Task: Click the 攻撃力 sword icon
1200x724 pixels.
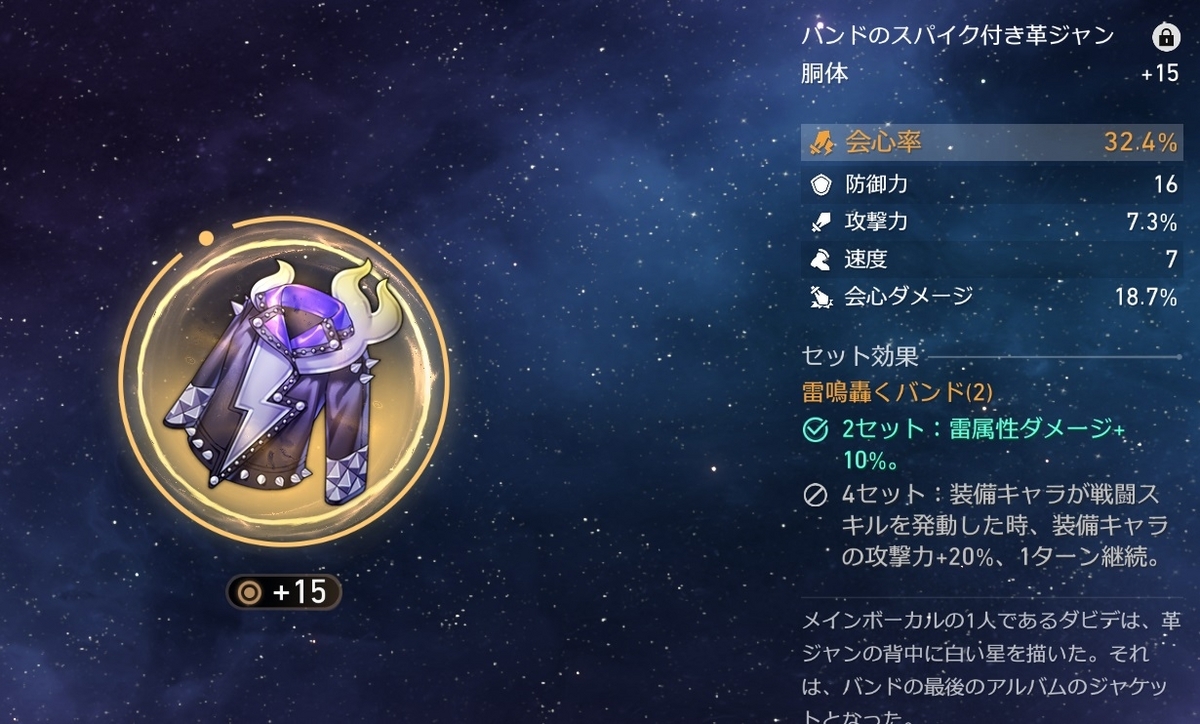Action: coord(818,222)
